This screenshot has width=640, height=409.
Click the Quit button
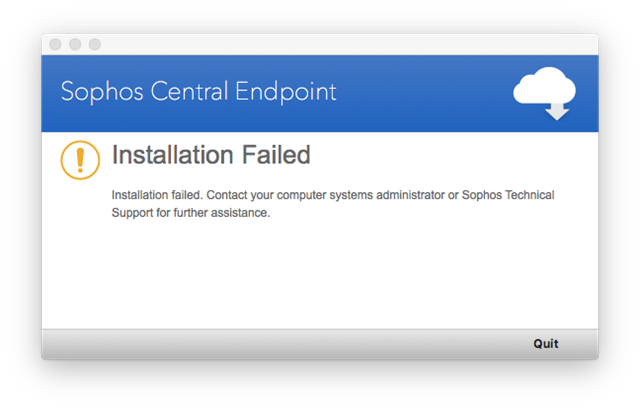click(x=545, y=344)
